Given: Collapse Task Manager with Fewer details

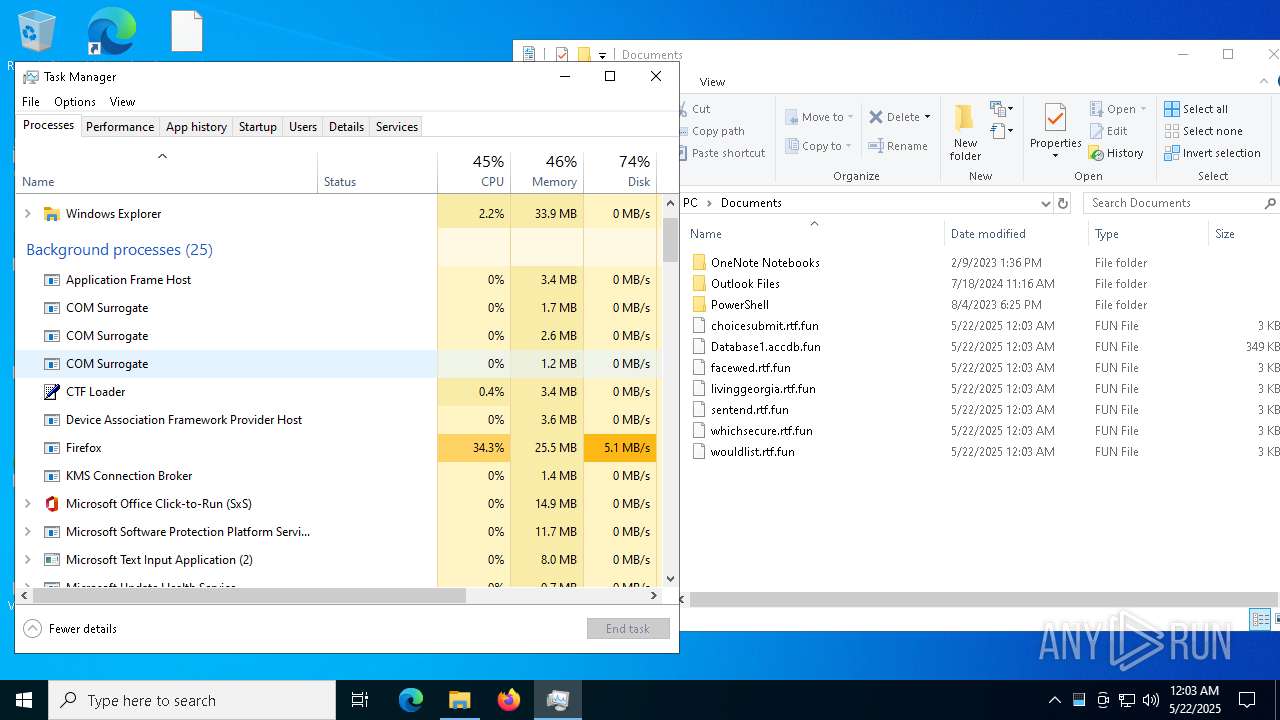Looking at the screenshot, I should click(x=70, y=629).
